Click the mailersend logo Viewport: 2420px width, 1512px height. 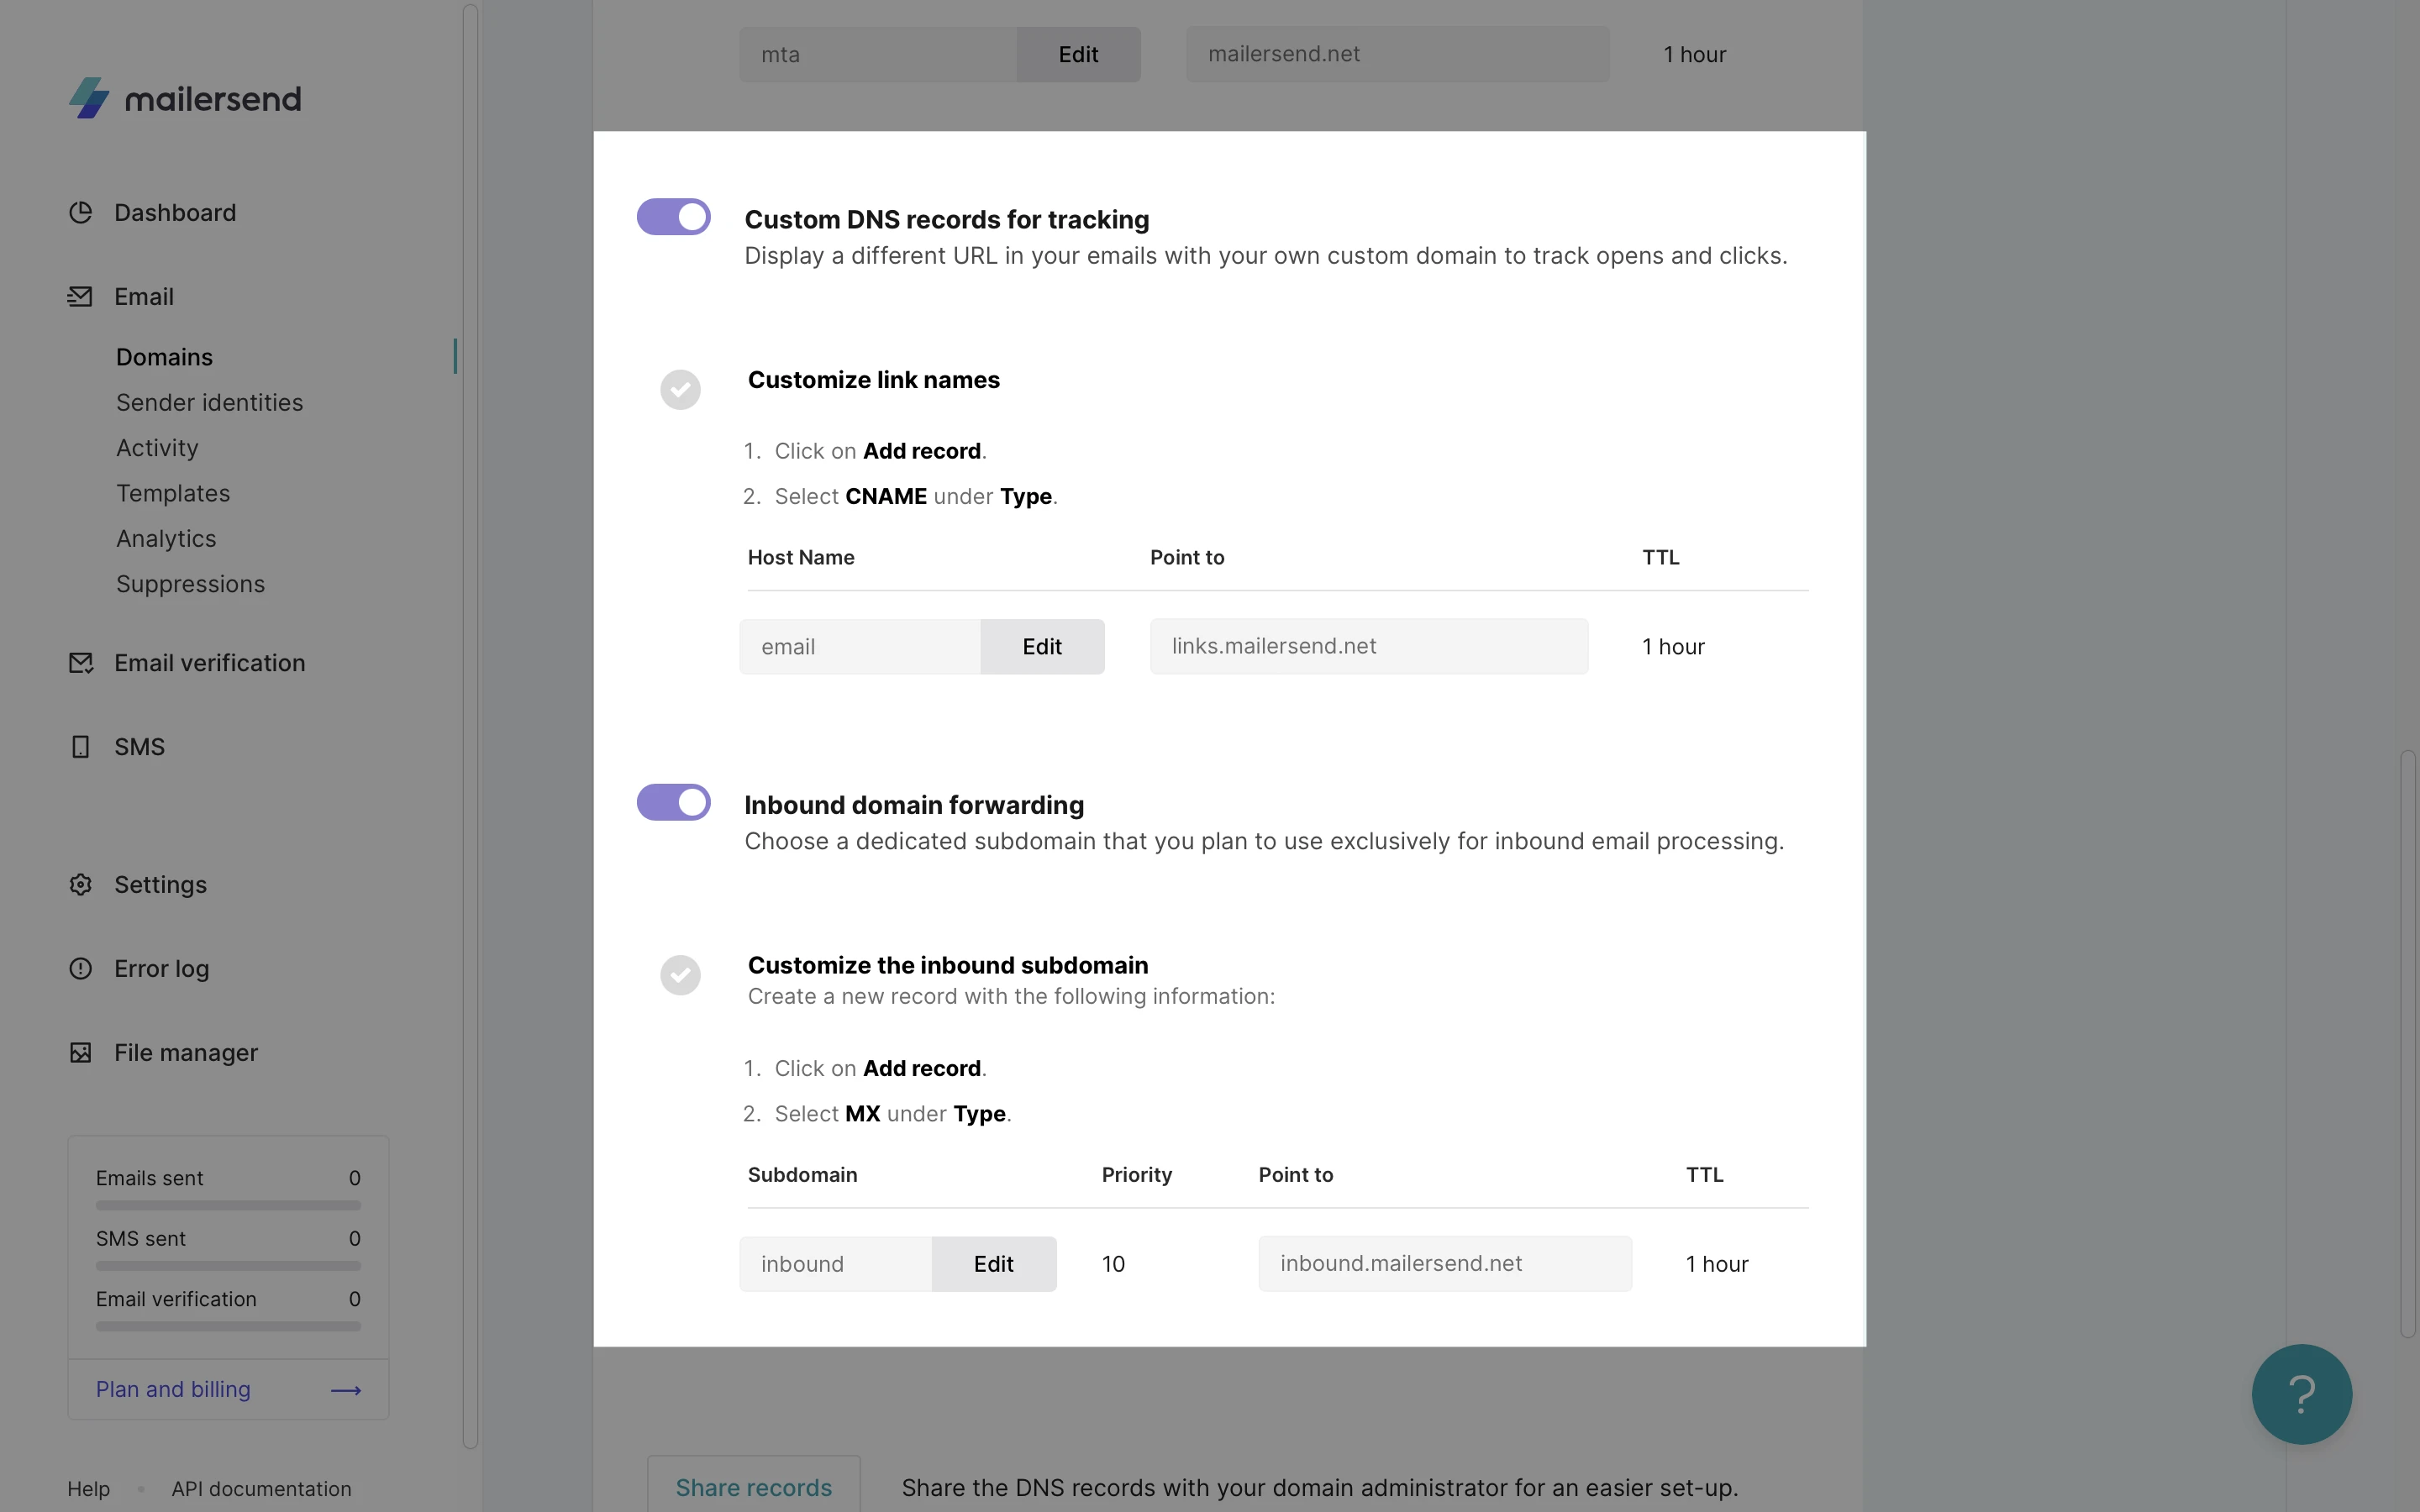185,98
